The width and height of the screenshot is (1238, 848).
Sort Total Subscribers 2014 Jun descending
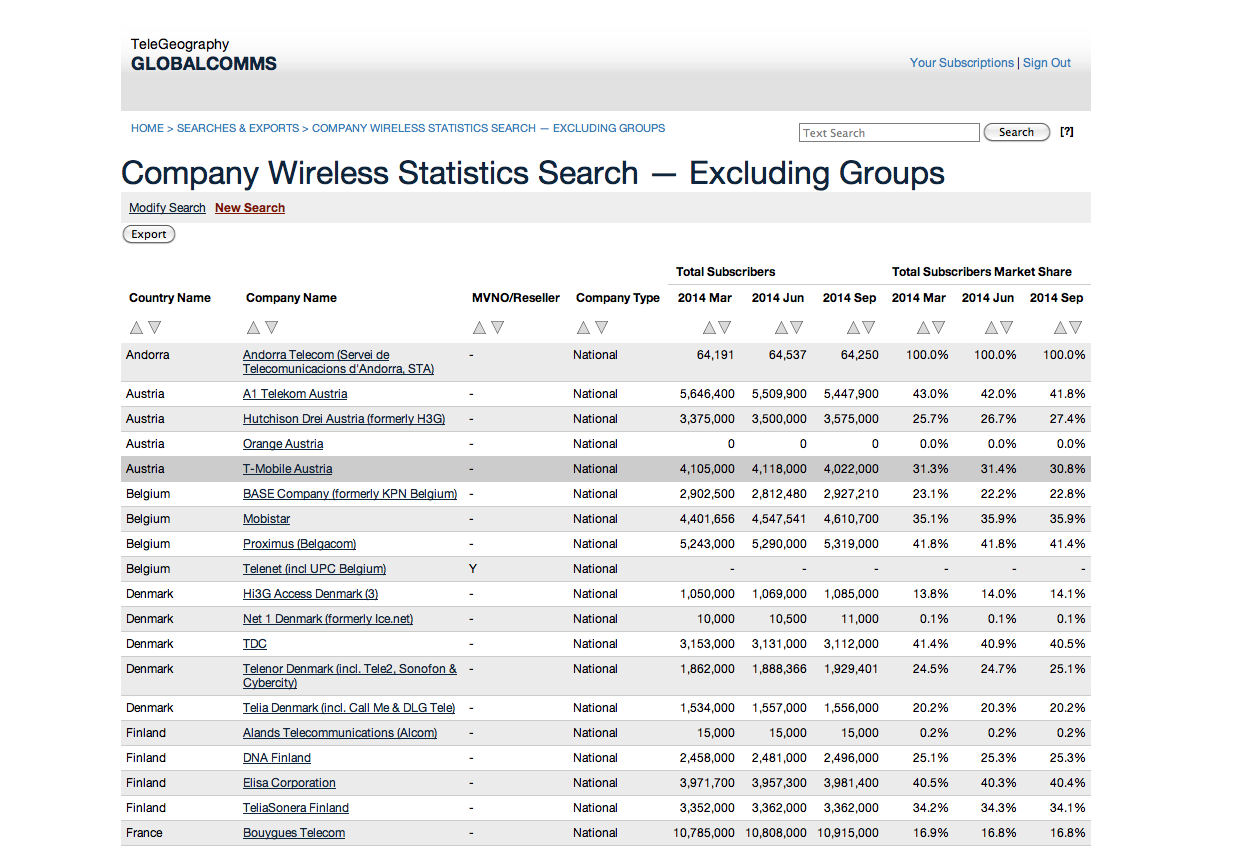tap(797, 327)
